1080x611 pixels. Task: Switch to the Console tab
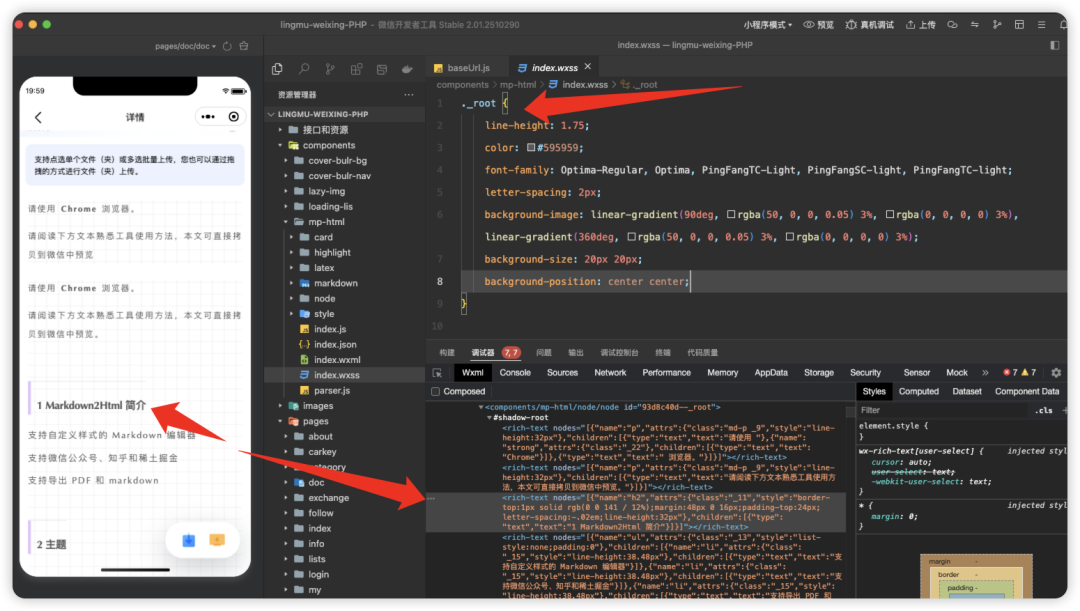coord(515,373)
